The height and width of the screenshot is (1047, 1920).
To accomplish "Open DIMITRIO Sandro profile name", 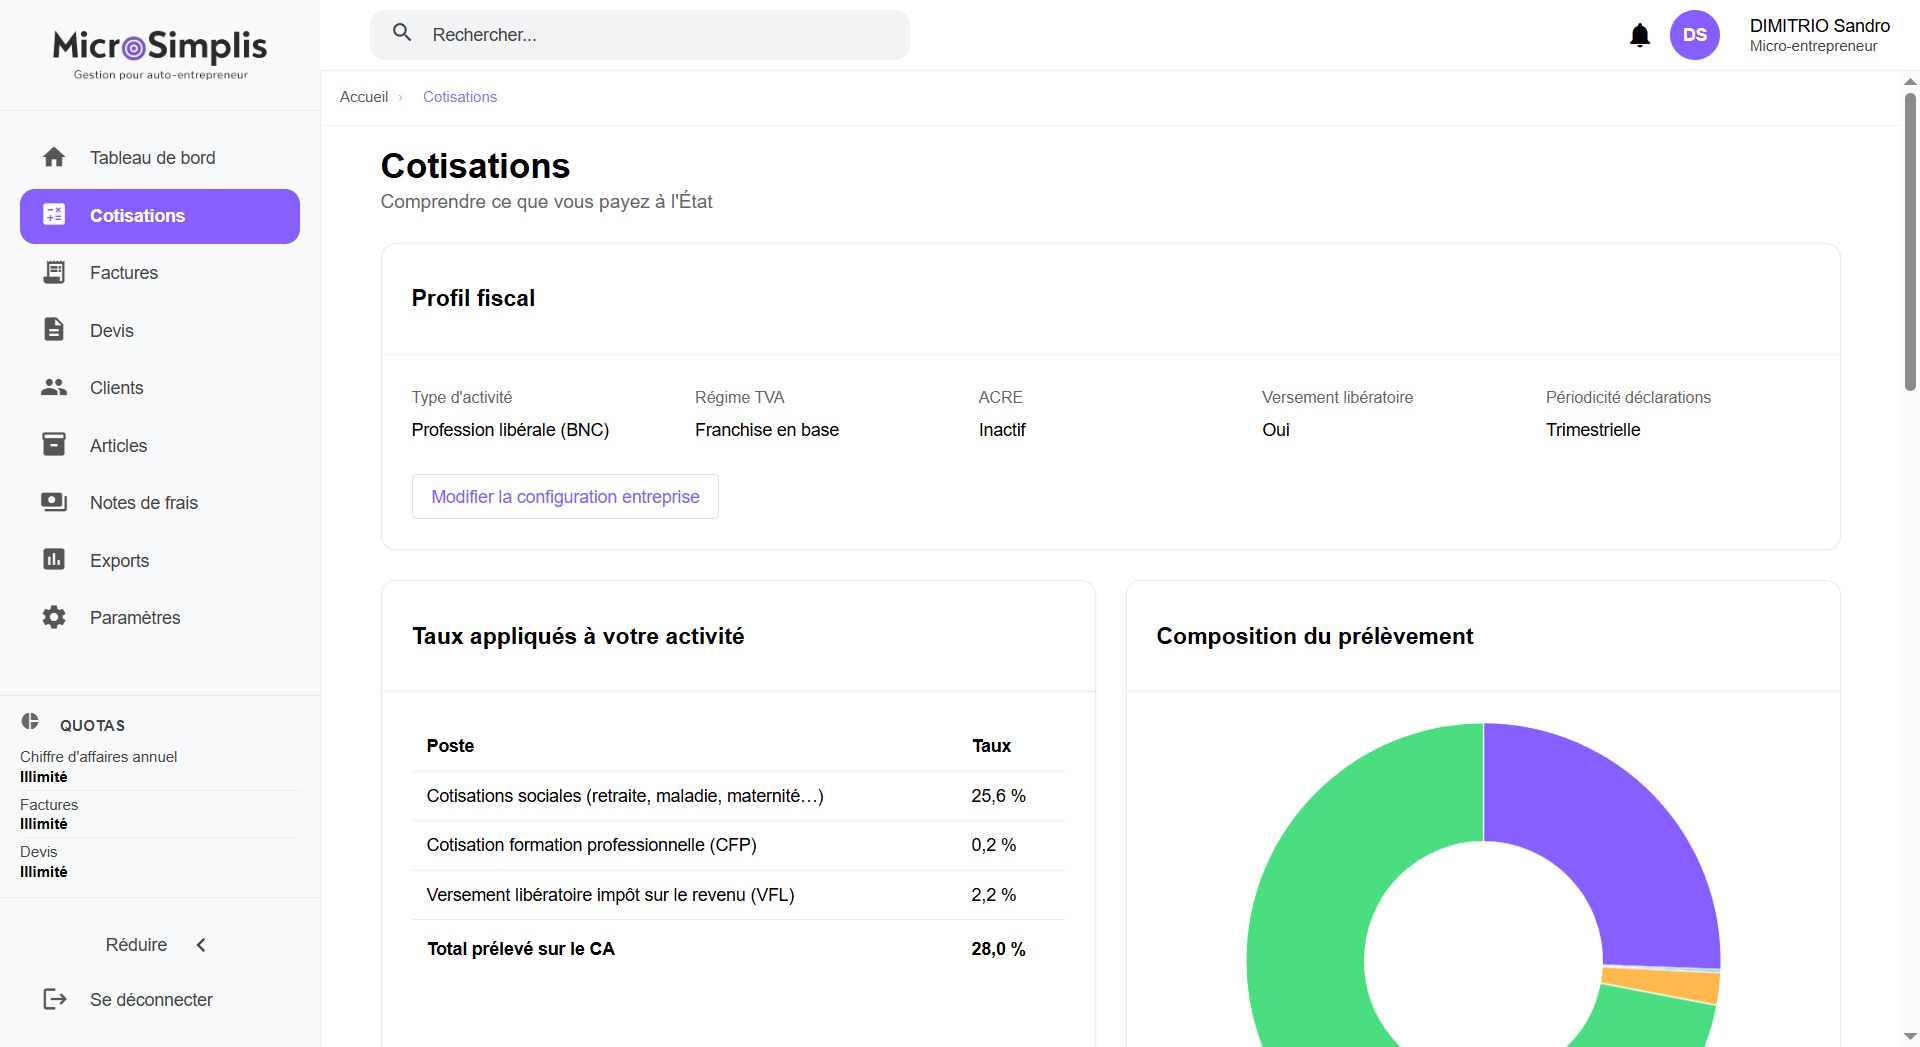I will 1819,26.
